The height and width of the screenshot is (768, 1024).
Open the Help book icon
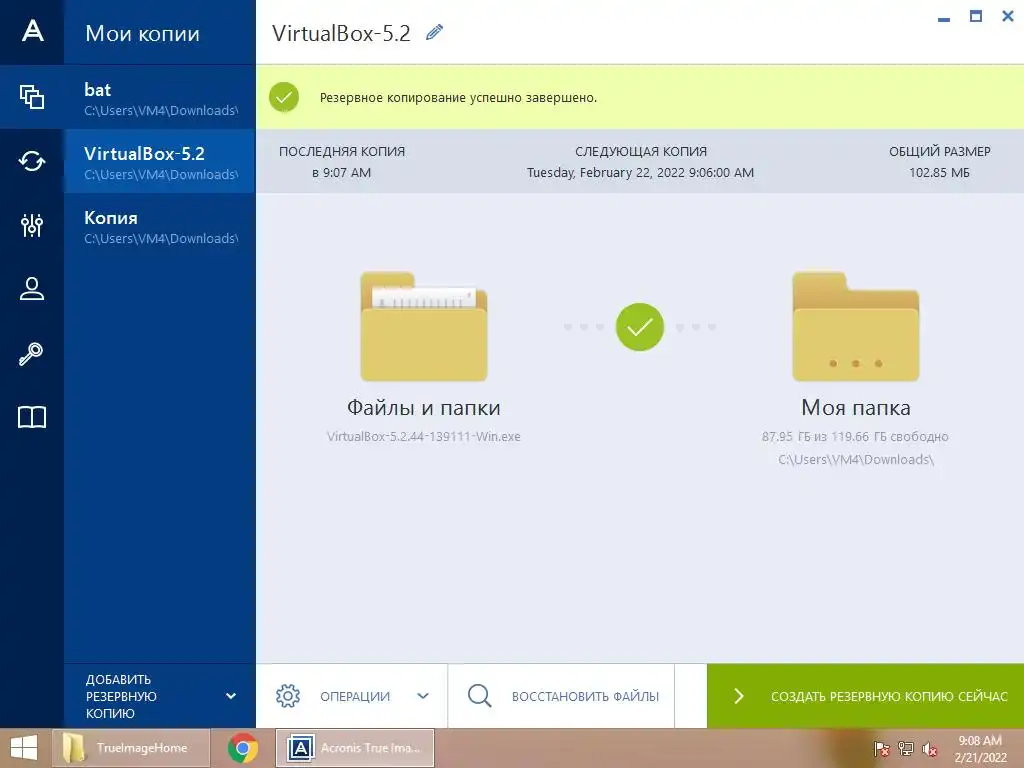[32, 417]
